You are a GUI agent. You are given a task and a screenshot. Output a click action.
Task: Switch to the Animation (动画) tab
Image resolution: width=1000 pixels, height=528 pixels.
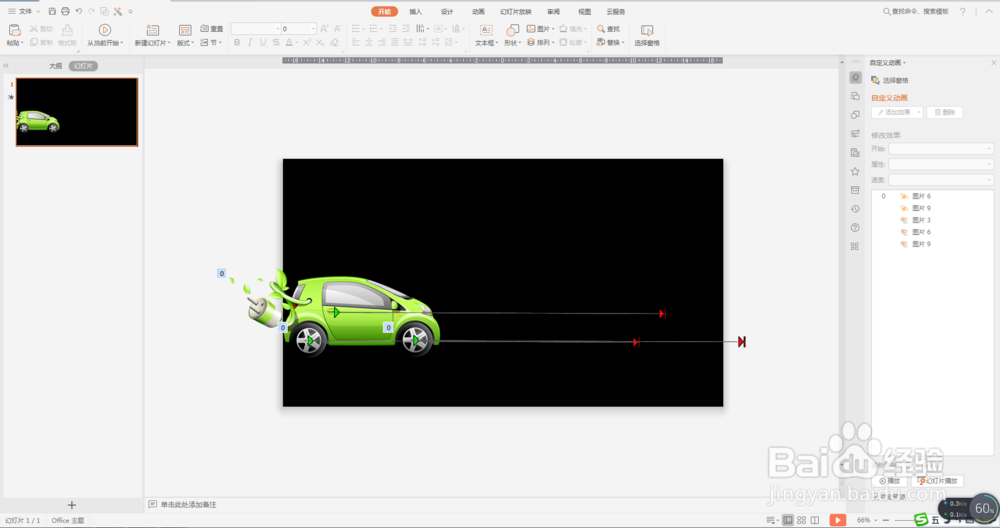pyautogui.click(x=478, y=11)
